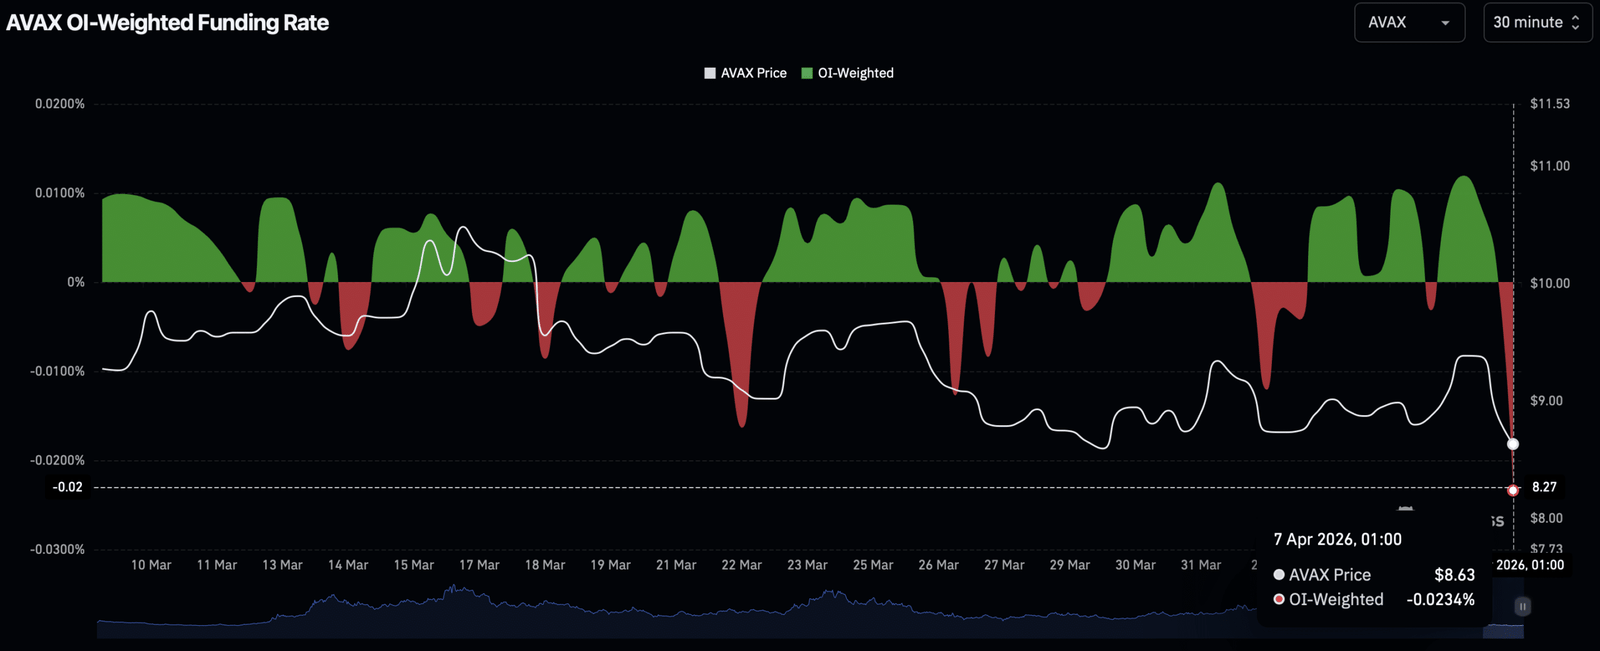Click the white AVAX price data point marker
The image size is (1600, 651).
point(1513,444)
